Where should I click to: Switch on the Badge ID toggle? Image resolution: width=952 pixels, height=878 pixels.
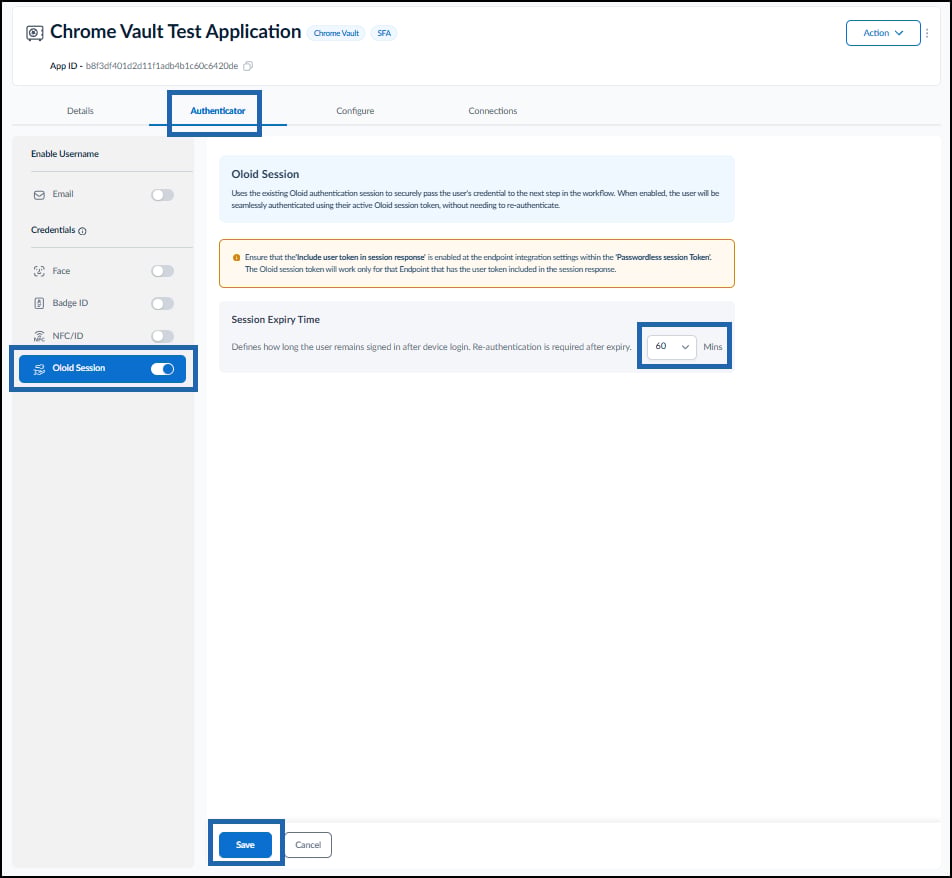click(162, 303)
